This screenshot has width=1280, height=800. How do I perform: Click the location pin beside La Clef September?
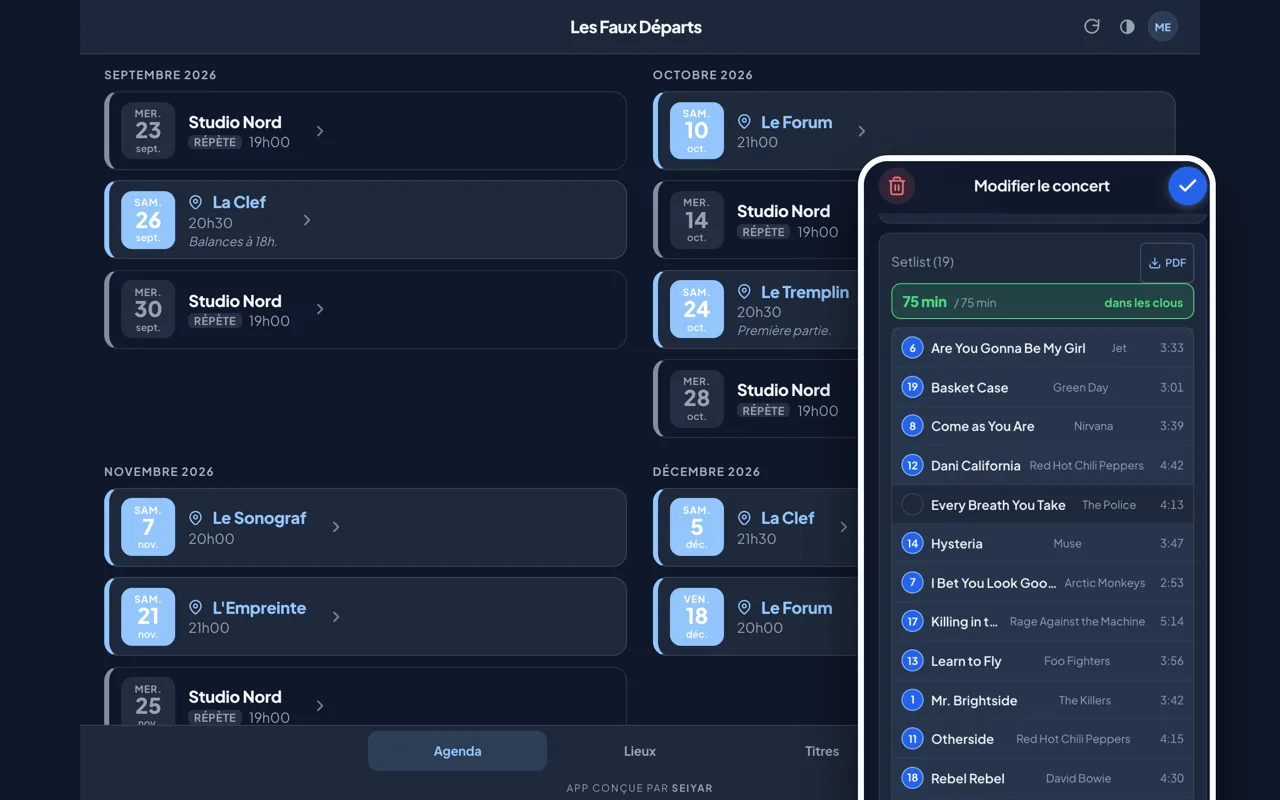[x=196, y=202]
